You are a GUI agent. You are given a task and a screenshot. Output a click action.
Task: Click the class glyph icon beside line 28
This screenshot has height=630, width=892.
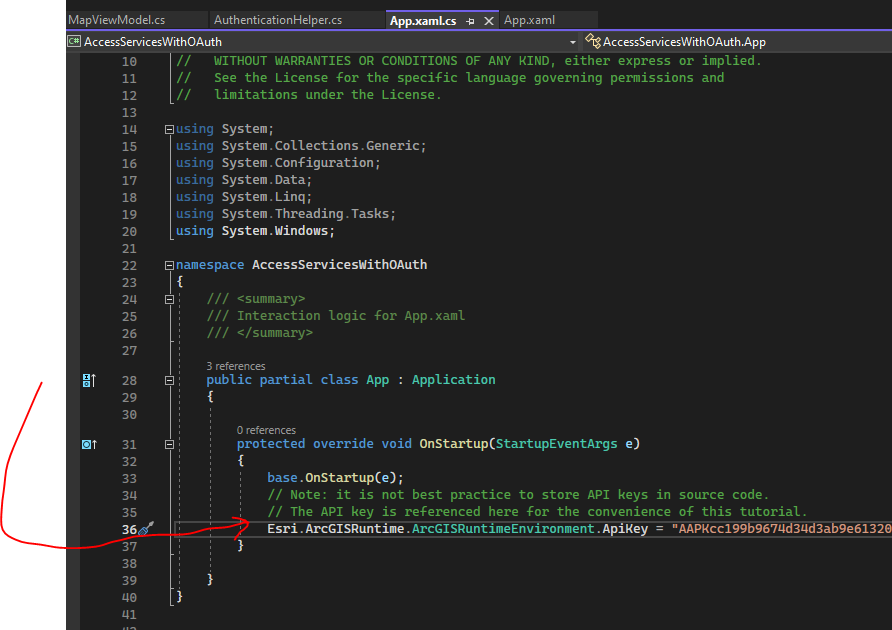[x=88, y=380]
